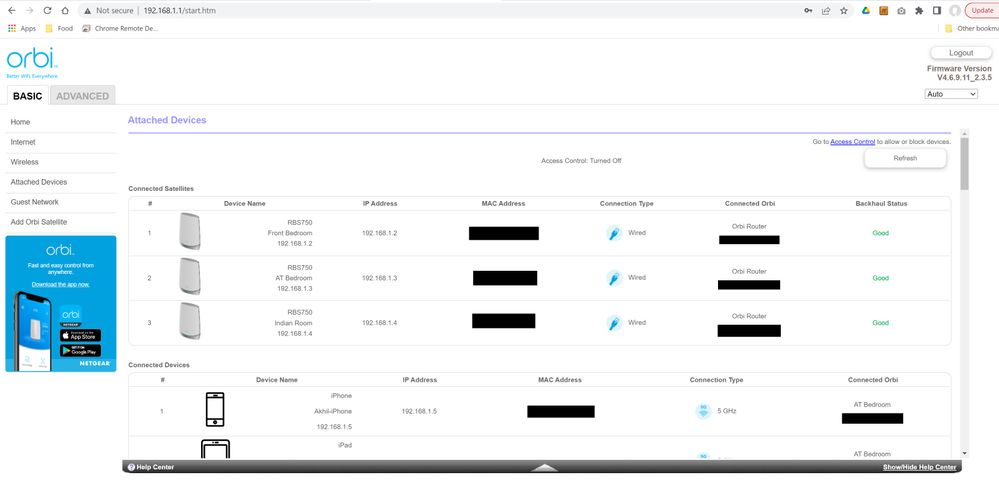
Task: Open the Google Drive extension icon
Action: [866, 10]
